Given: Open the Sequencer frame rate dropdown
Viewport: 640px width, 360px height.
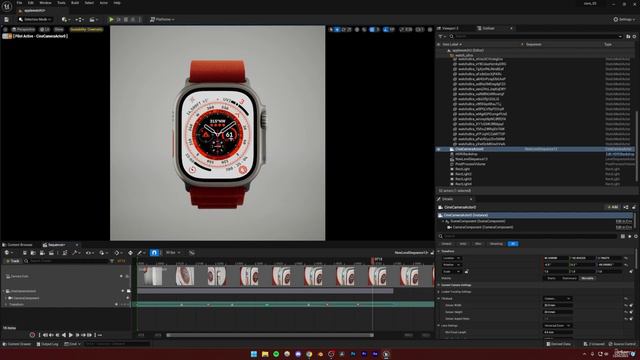Looking at the screenshot, I should click(x=173, y=253).
